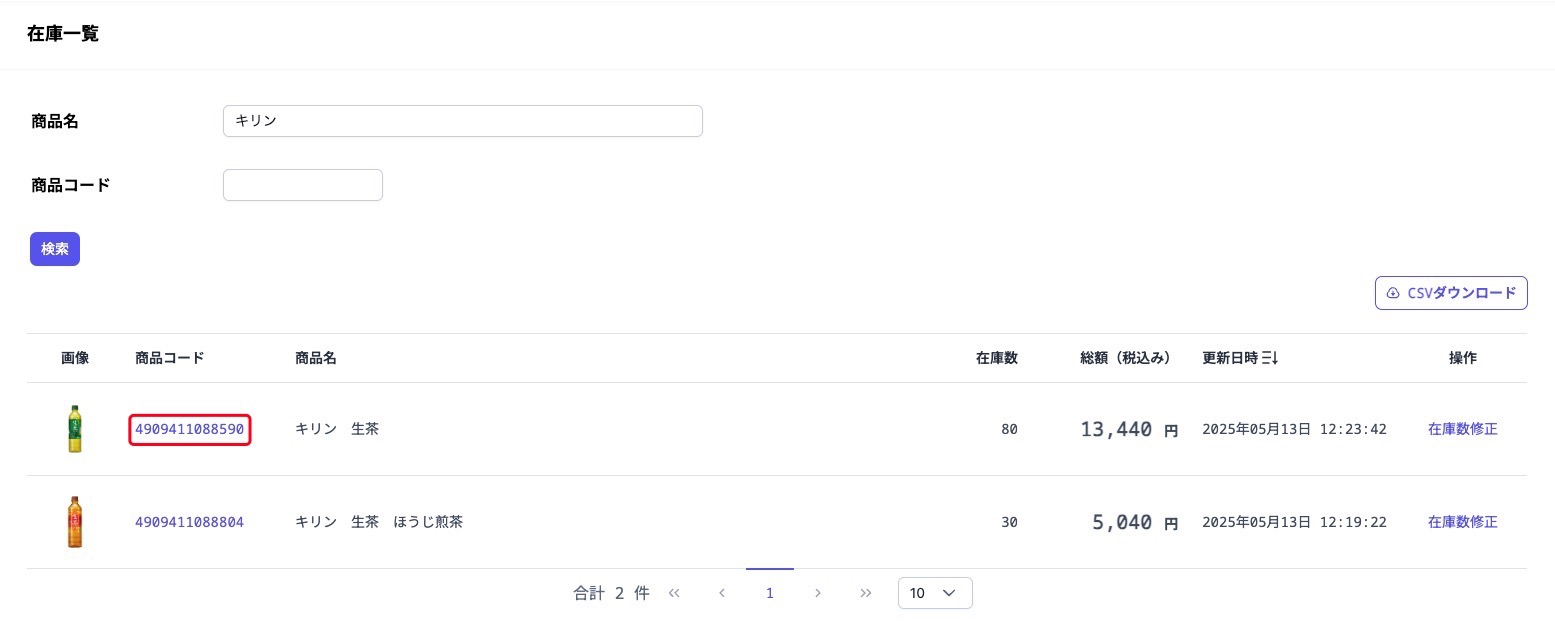This screenshot has height=621, width=1555.
Task: Go to the next results page
Action: click(818, 593)
